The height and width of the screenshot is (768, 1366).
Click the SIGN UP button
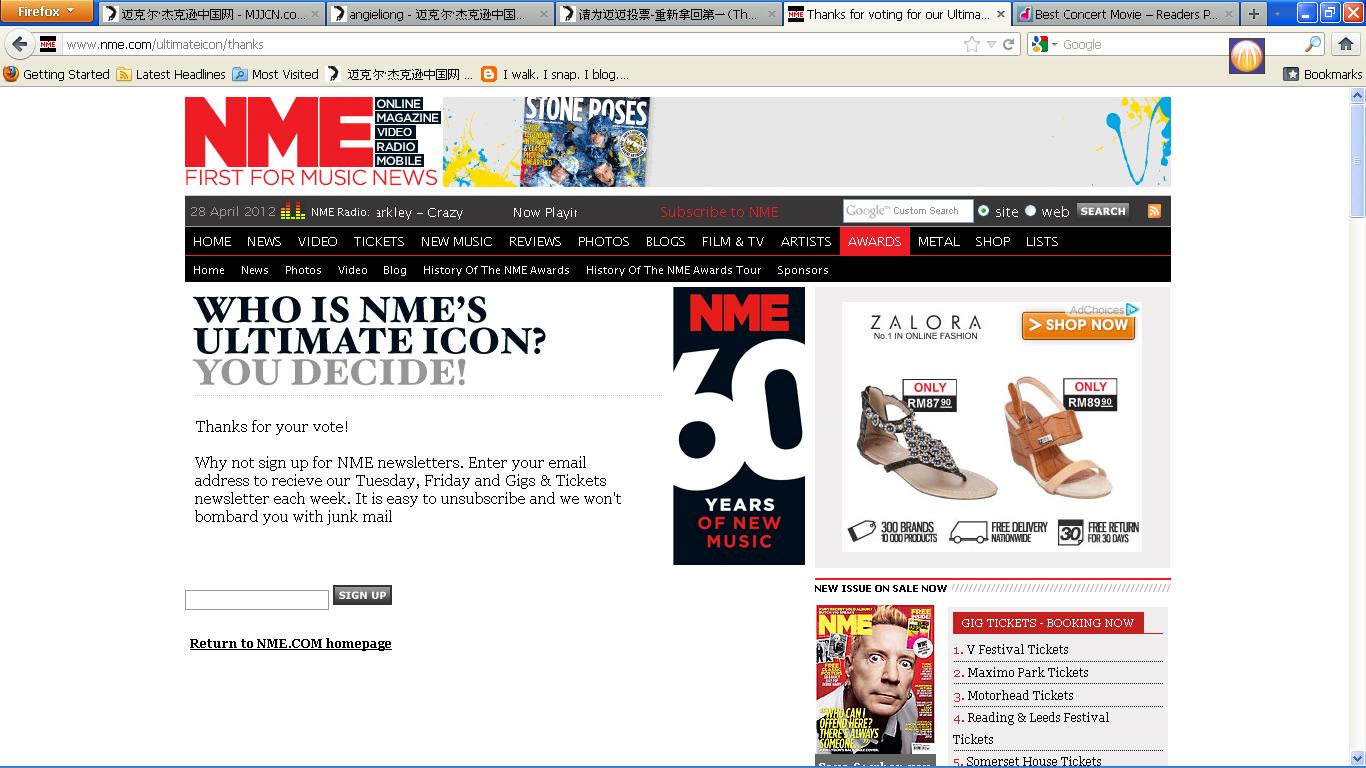click(x=362, y=594)
